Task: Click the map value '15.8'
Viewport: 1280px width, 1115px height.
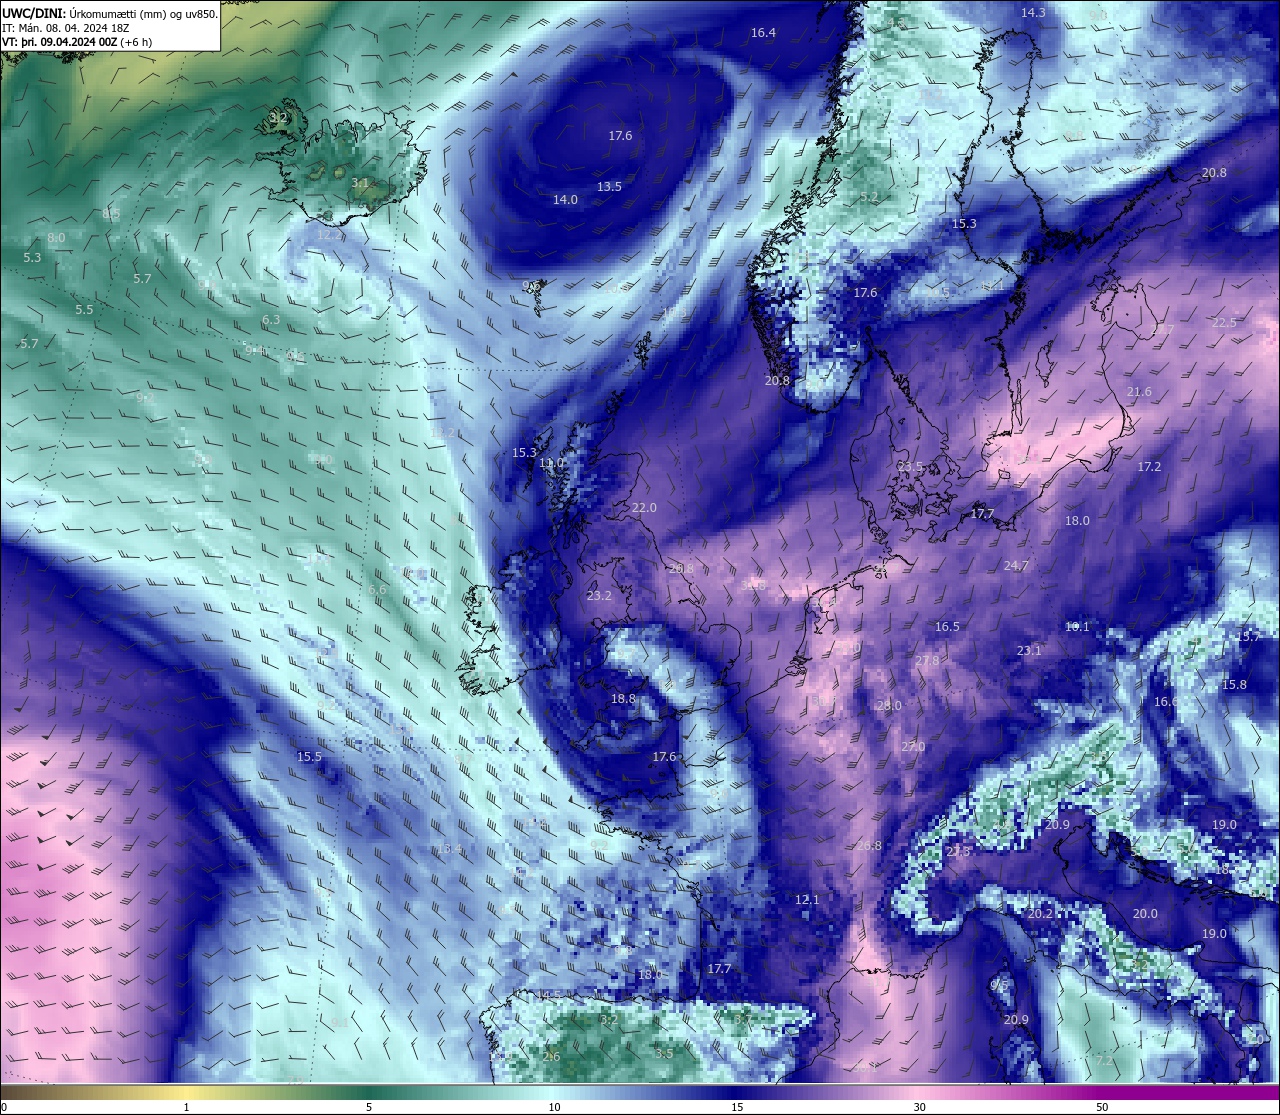Action: [x=1234, y=685]
